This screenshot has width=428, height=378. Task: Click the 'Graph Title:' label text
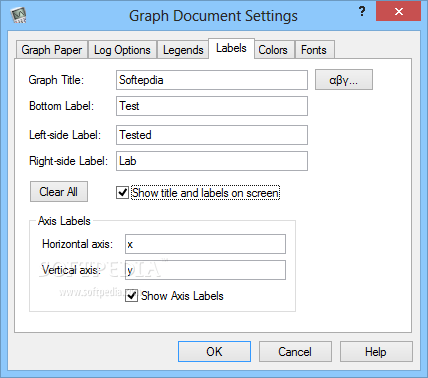tap(56, 80)
